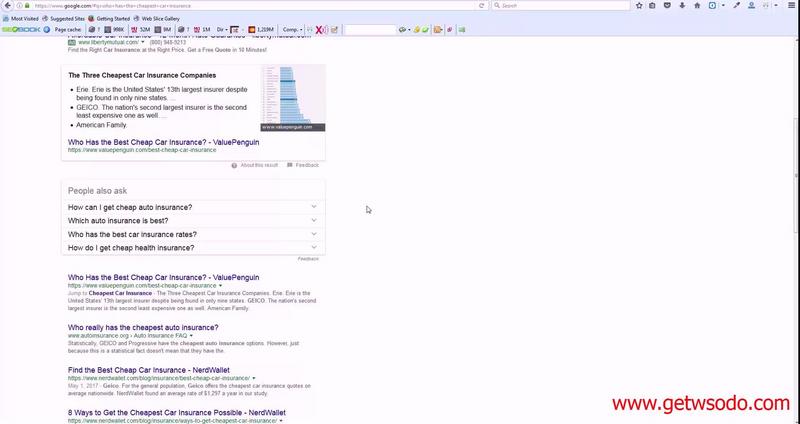Click the green icon at SEO toolbar end
The width and height of the screenshot is (800, 424).
(x=462, y=30)
